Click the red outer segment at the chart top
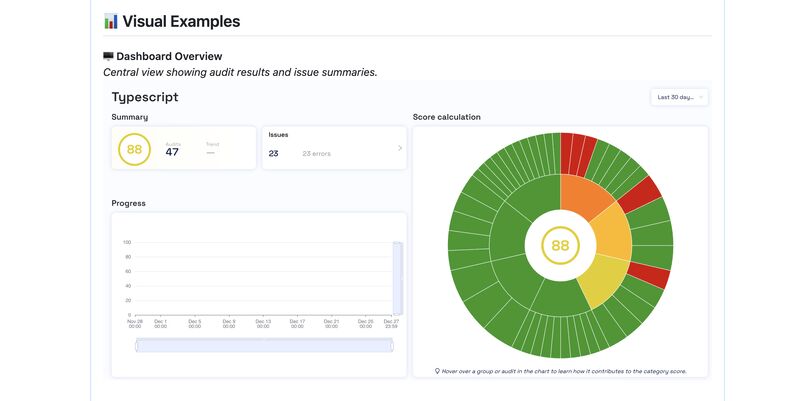The height and width of the screenshot is (401, 800). 577,151
